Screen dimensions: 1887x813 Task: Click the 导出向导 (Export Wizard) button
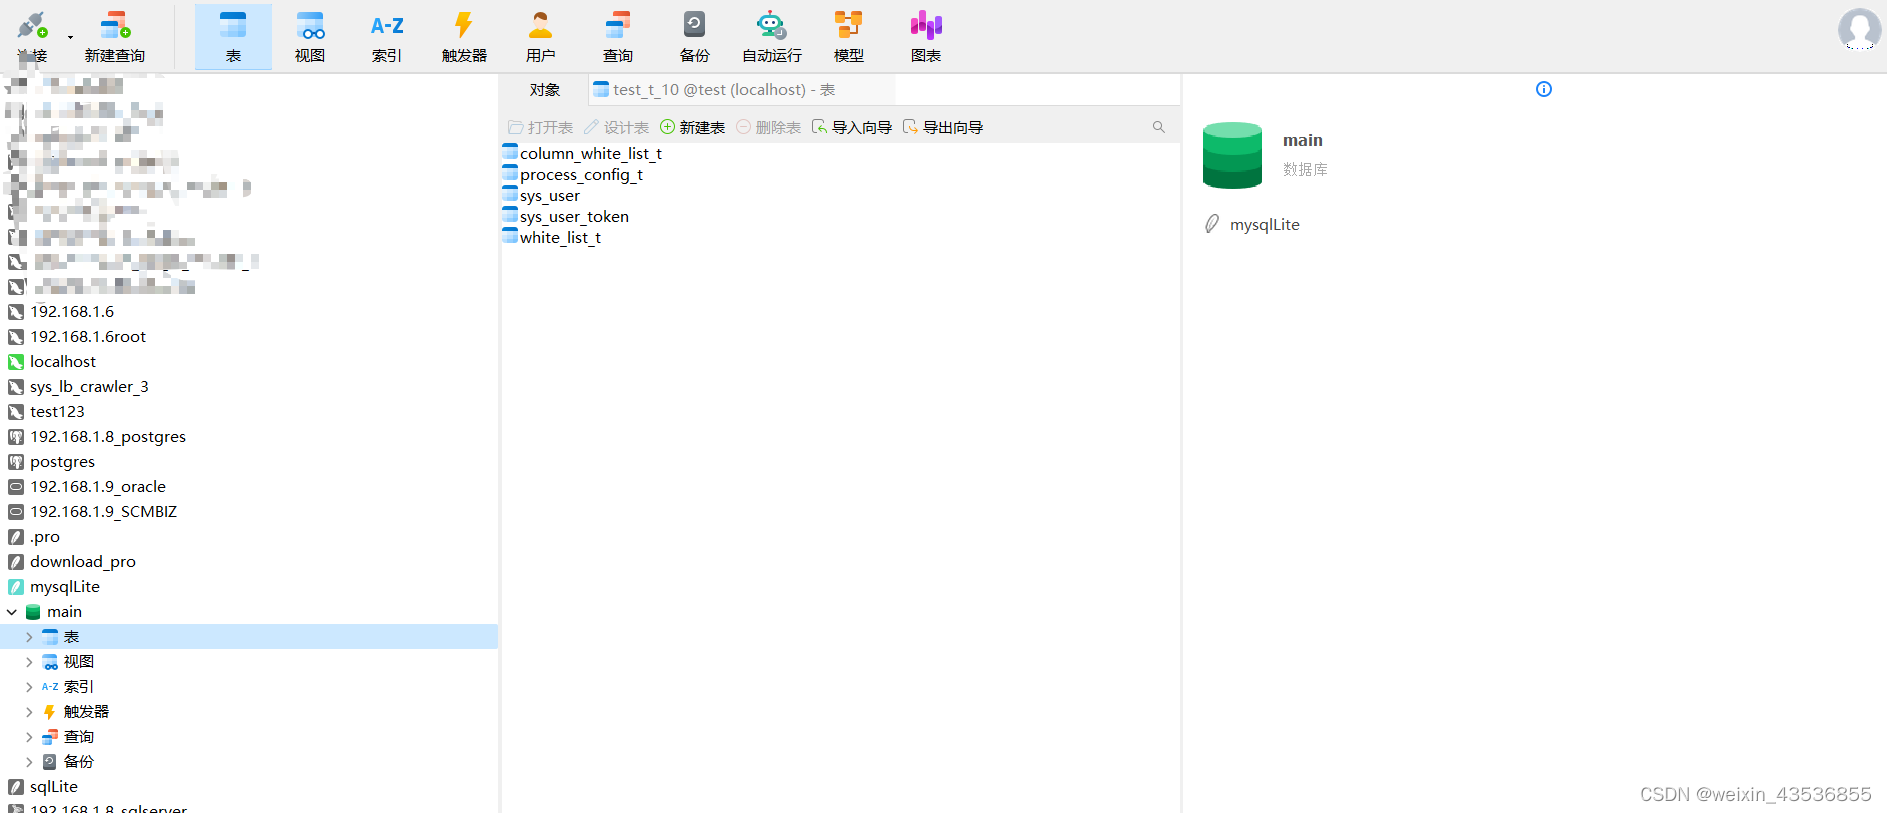coord(943,127)
